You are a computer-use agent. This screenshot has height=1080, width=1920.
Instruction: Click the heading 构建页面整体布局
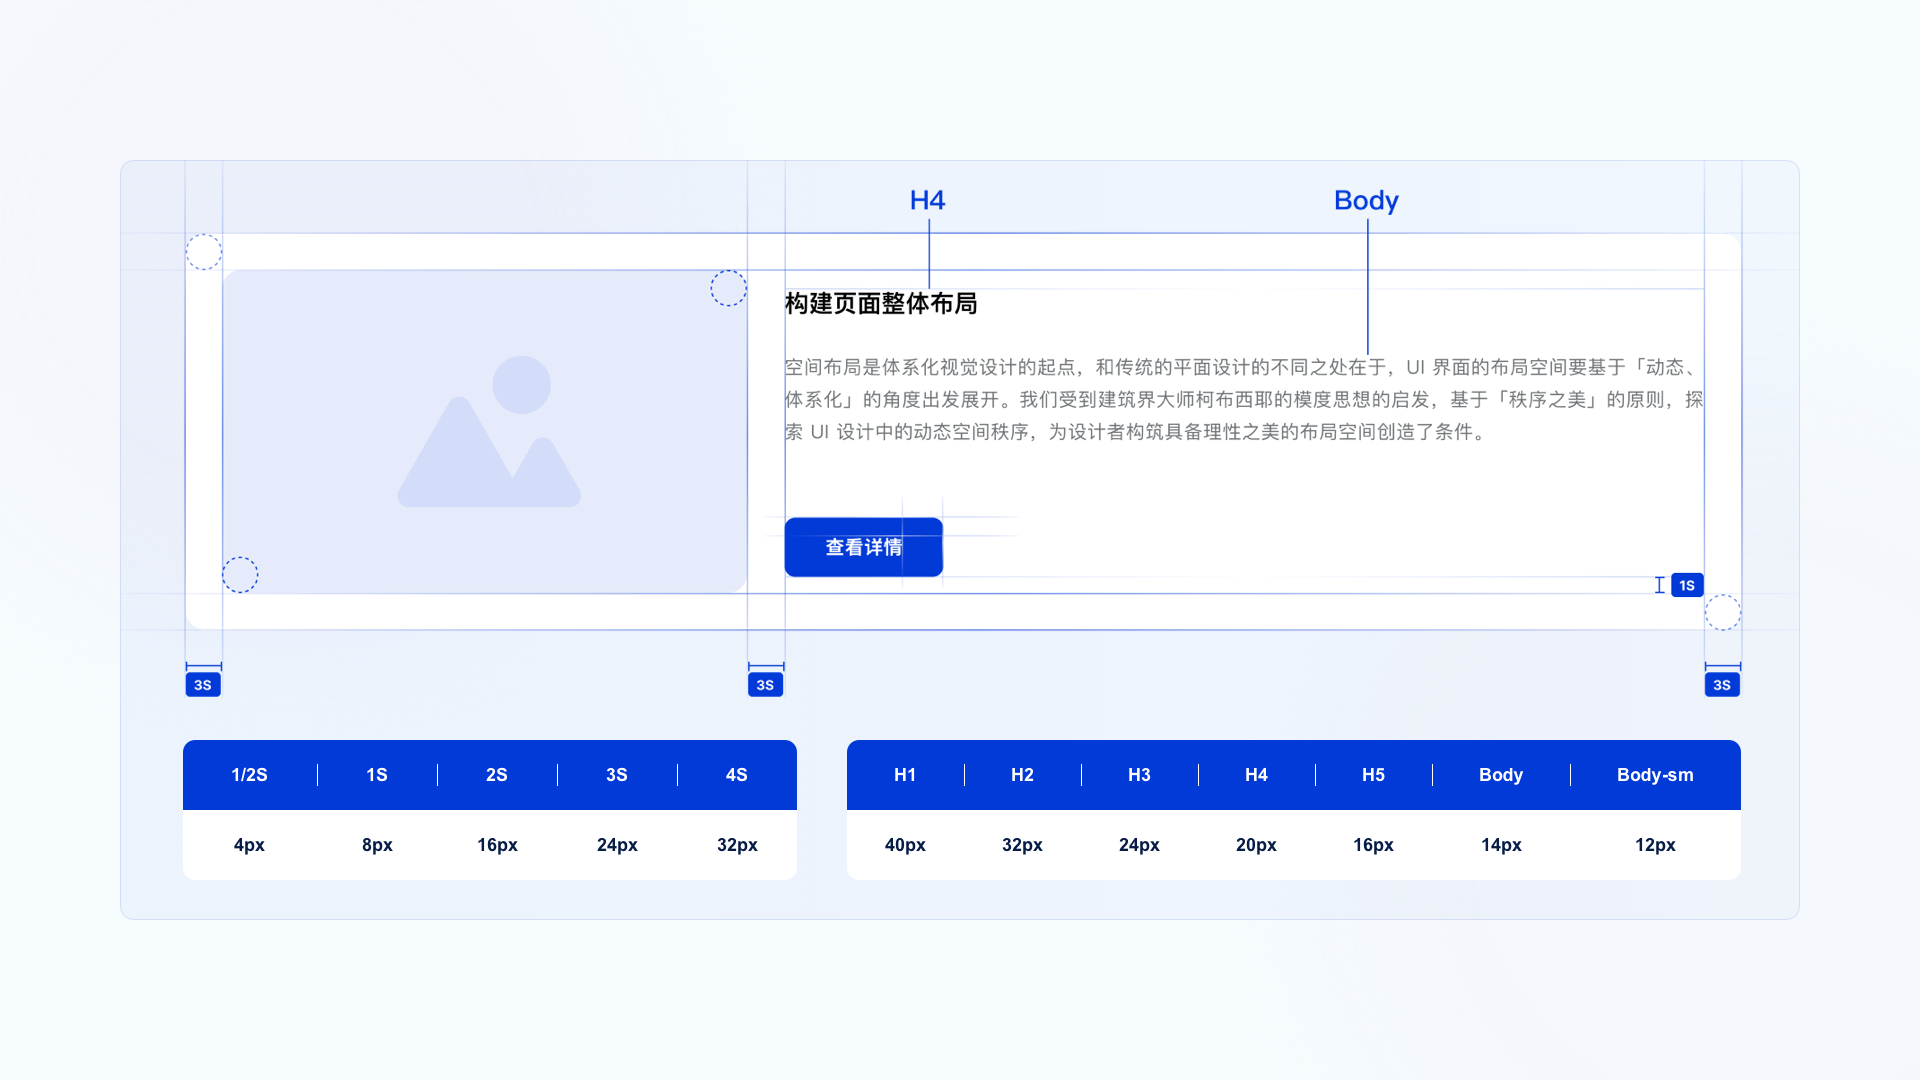(x=881, y=304)
